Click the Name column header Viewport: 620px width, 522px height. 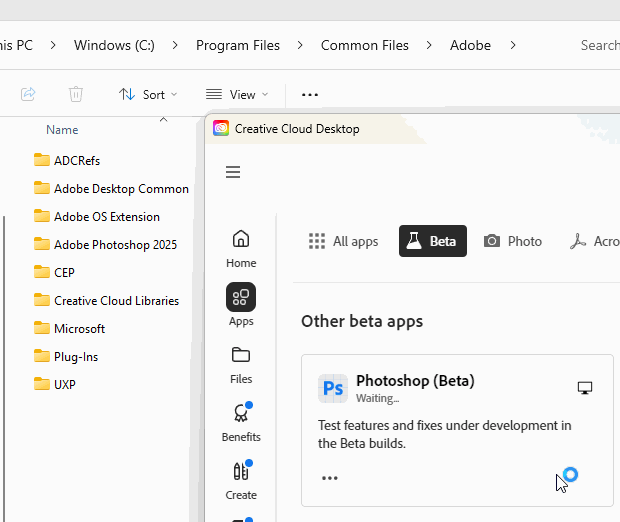62,130
